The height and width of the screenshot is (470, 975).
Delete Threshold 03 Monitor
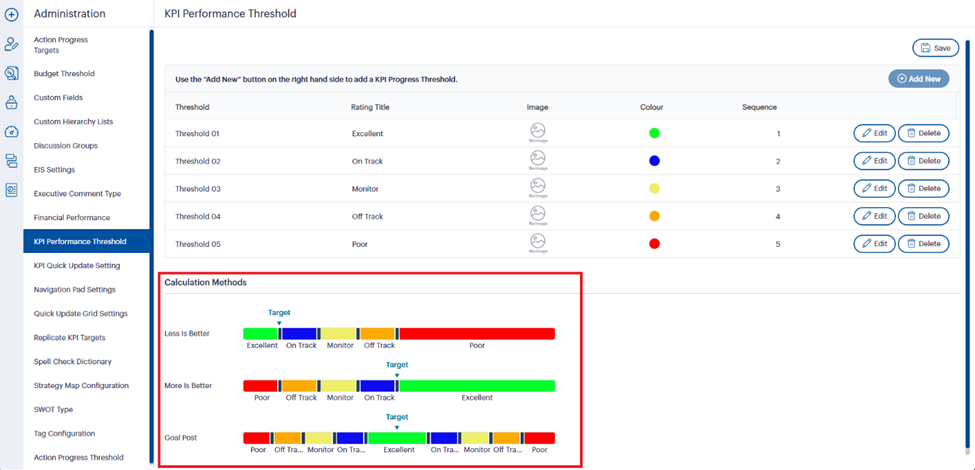tap(923, 188)
